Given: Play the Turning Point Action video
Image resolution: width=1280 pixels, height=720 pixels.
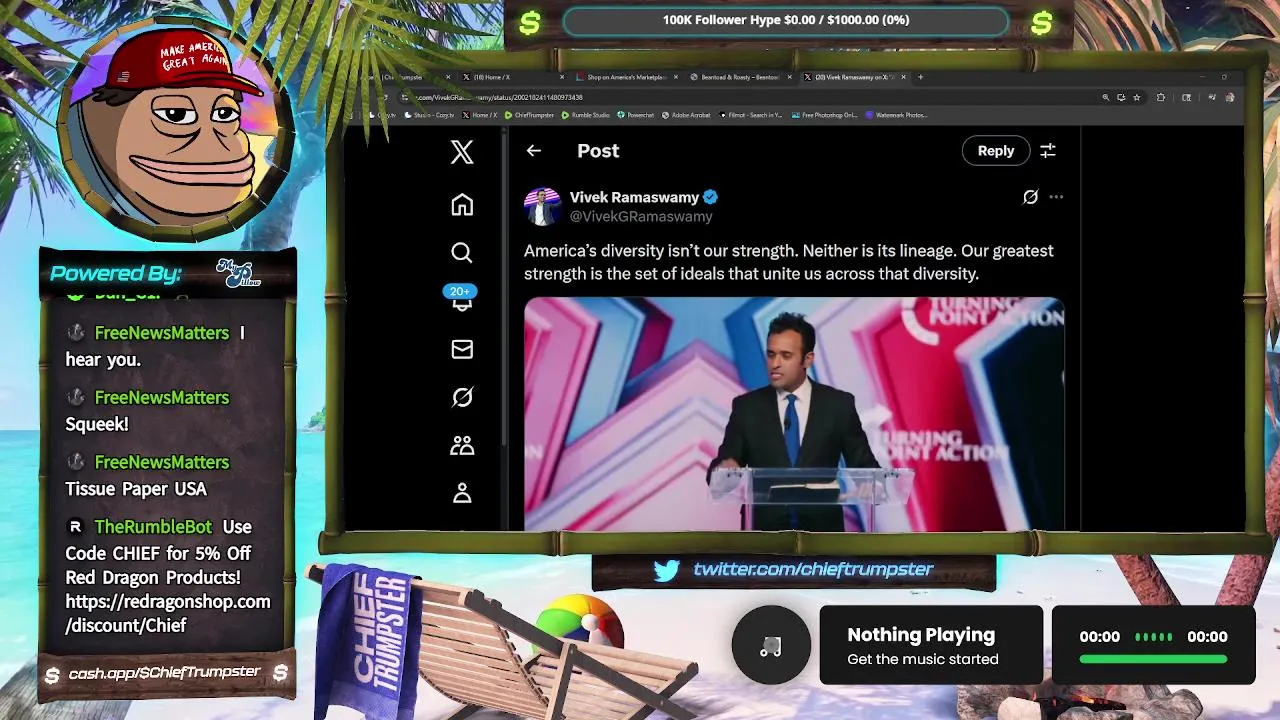Looking at the screenshot, I should pyautogui.click(x=793, y=414).
